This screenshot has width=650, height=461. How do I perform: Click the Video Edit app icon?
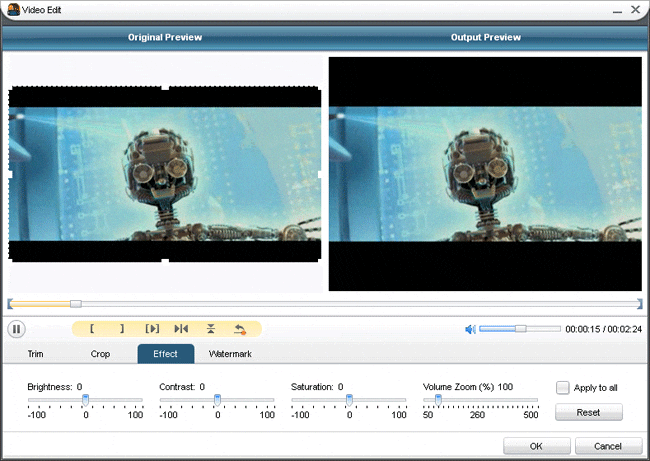(x=13, y=10)
